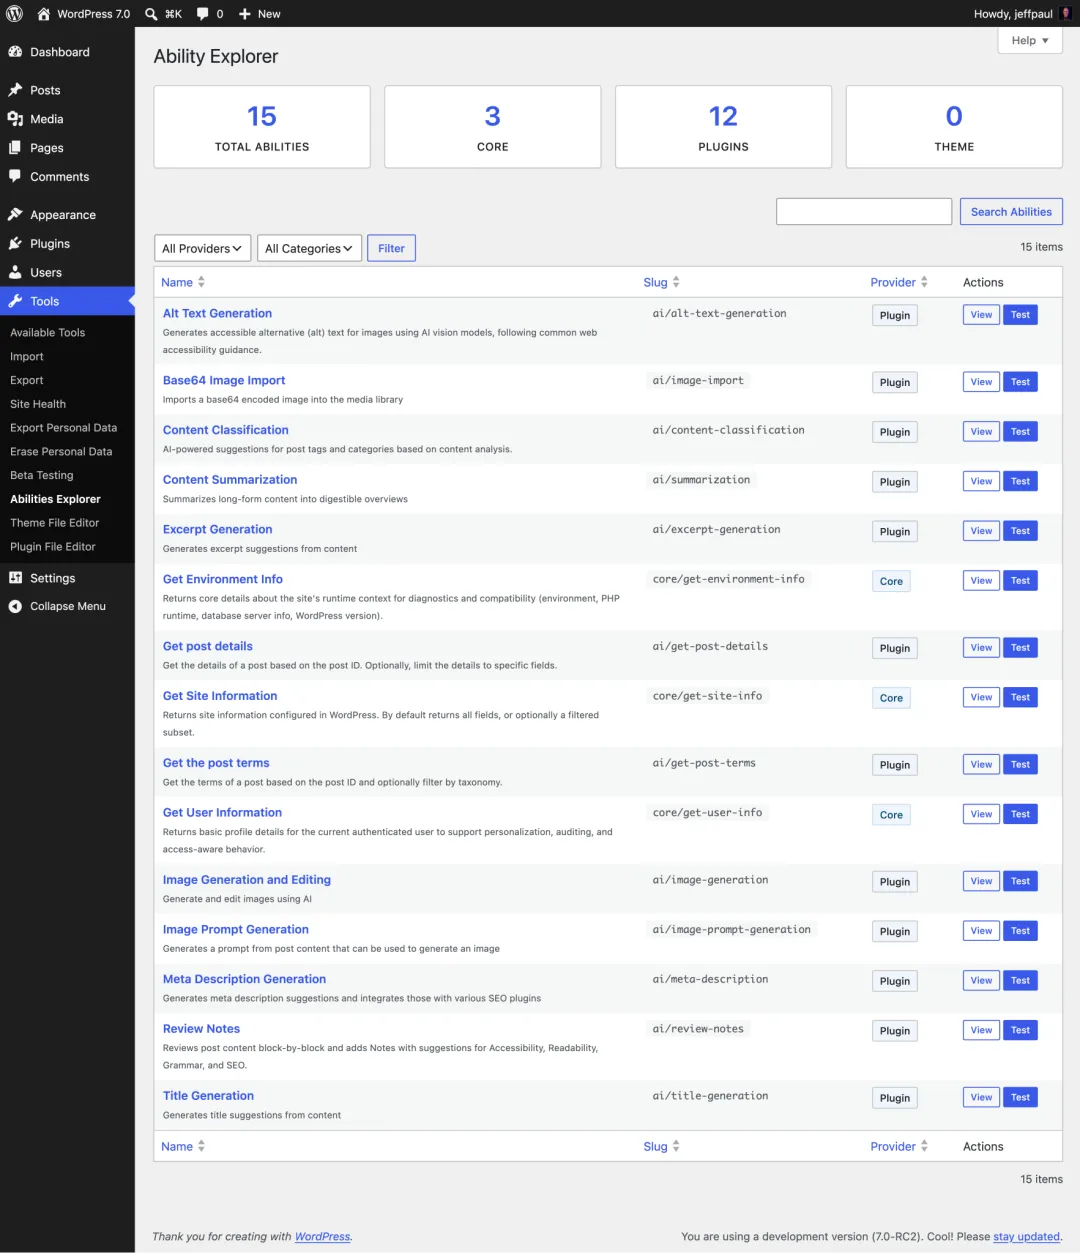
Task: Open Erase Personal Data page
Action: click(x=61, y=452)
